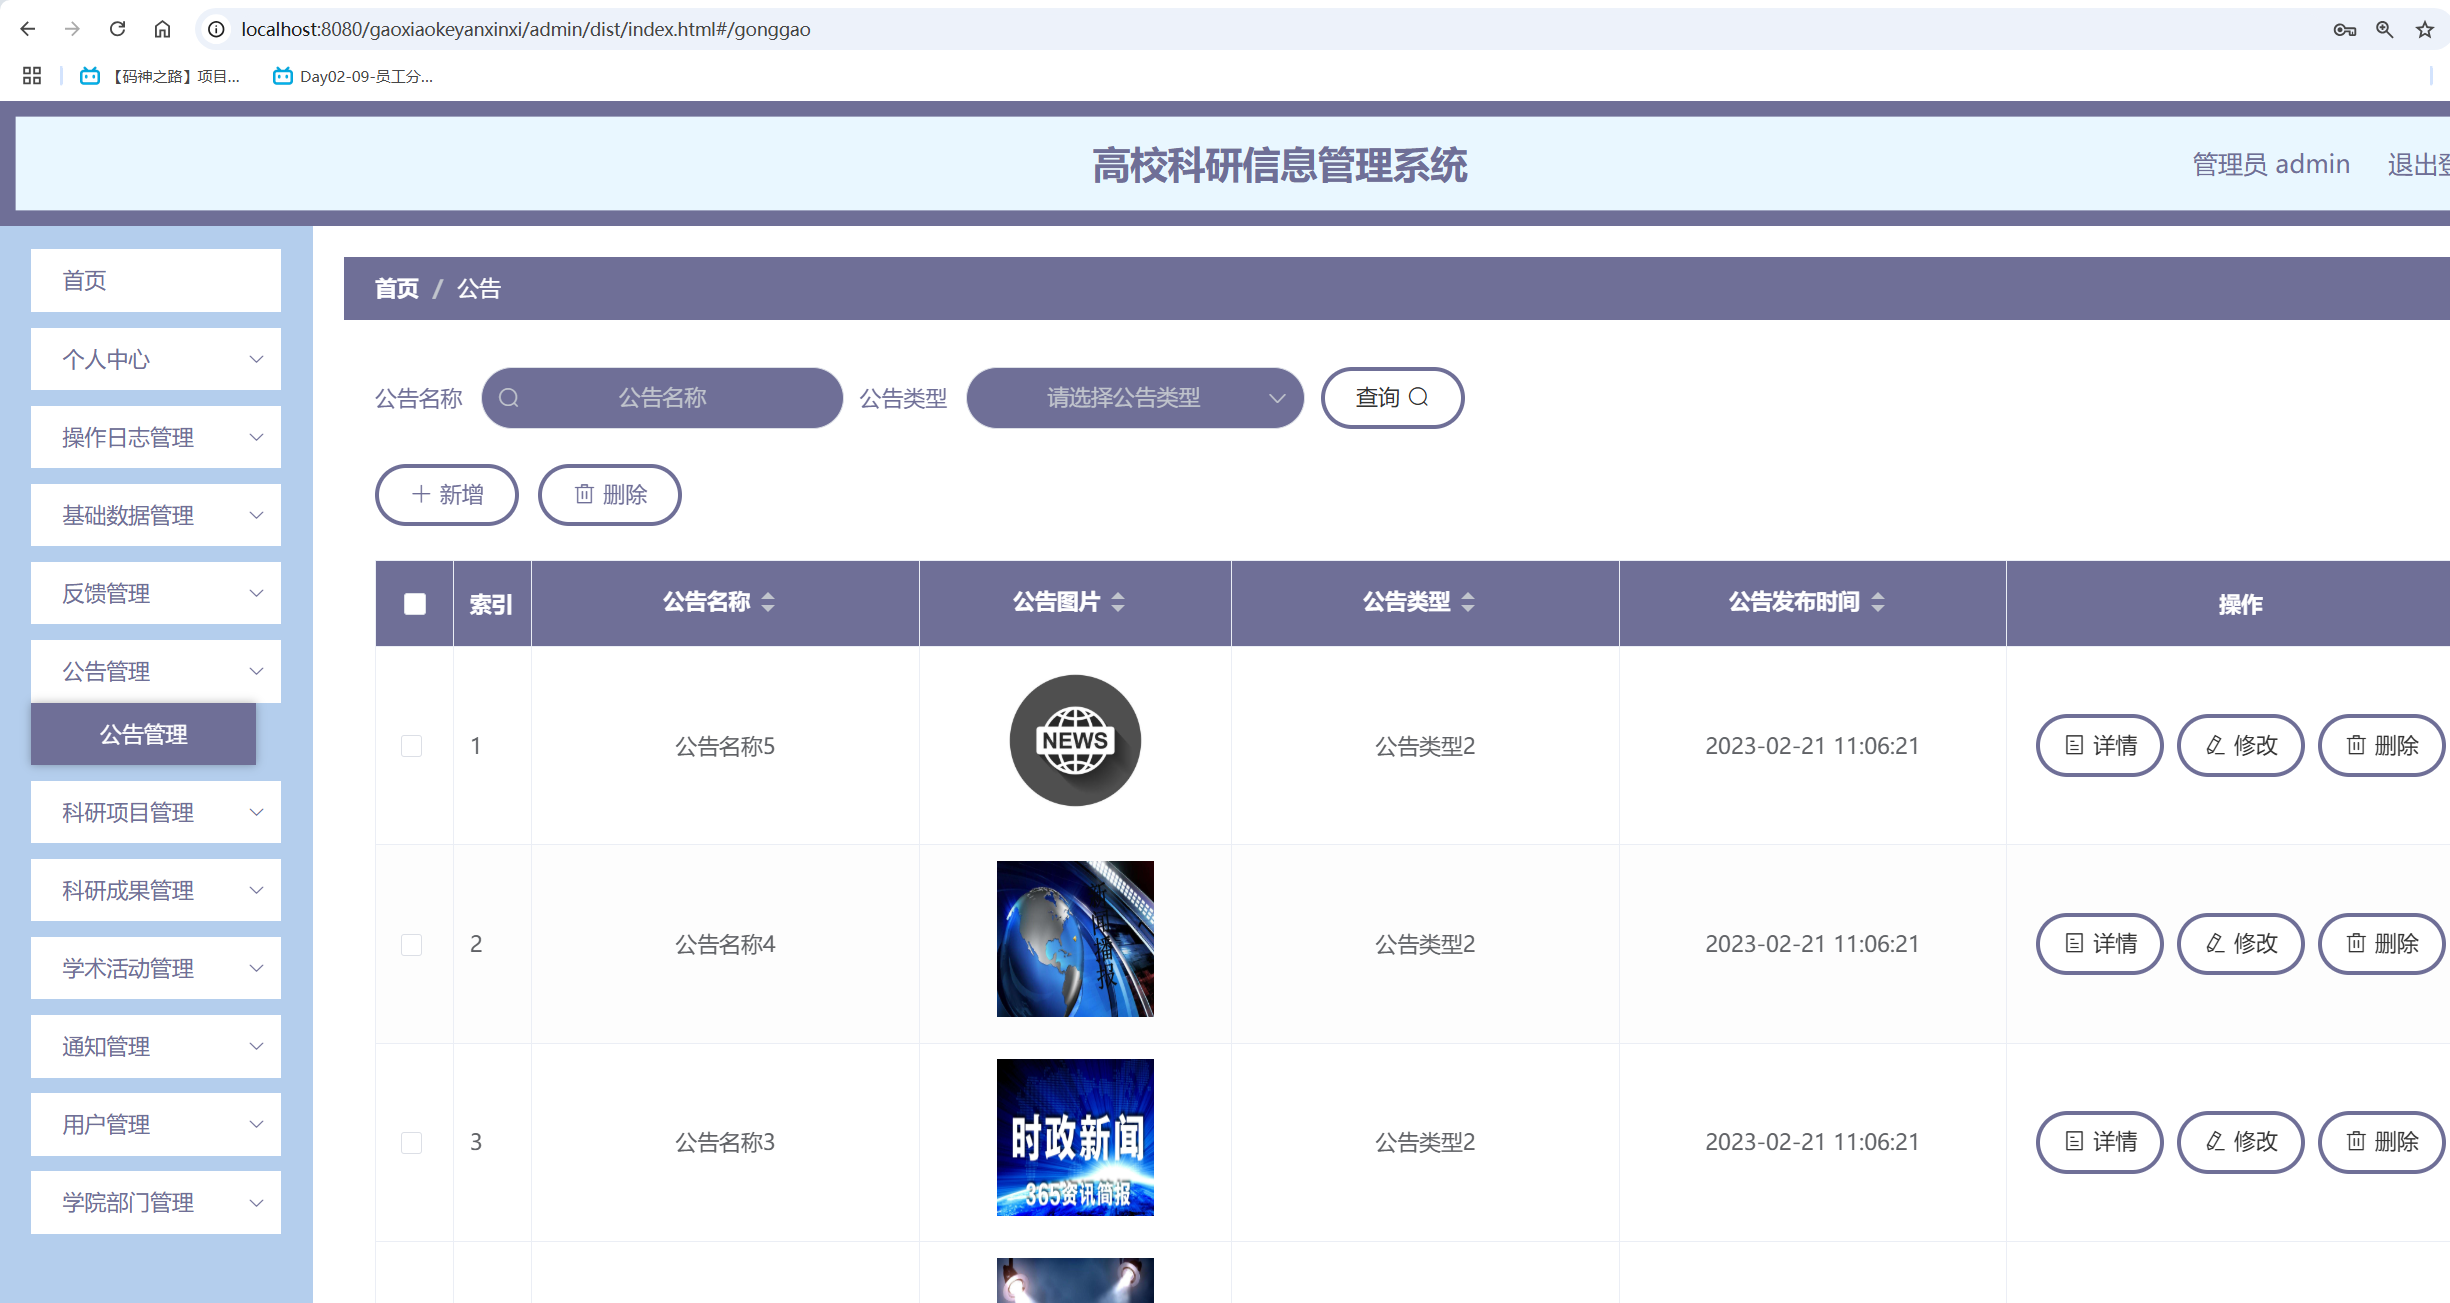The height and width of the screenshot is (1303, 2450).
Task: Click the 首页 breadcrumb link
Action: click(396, 288)
